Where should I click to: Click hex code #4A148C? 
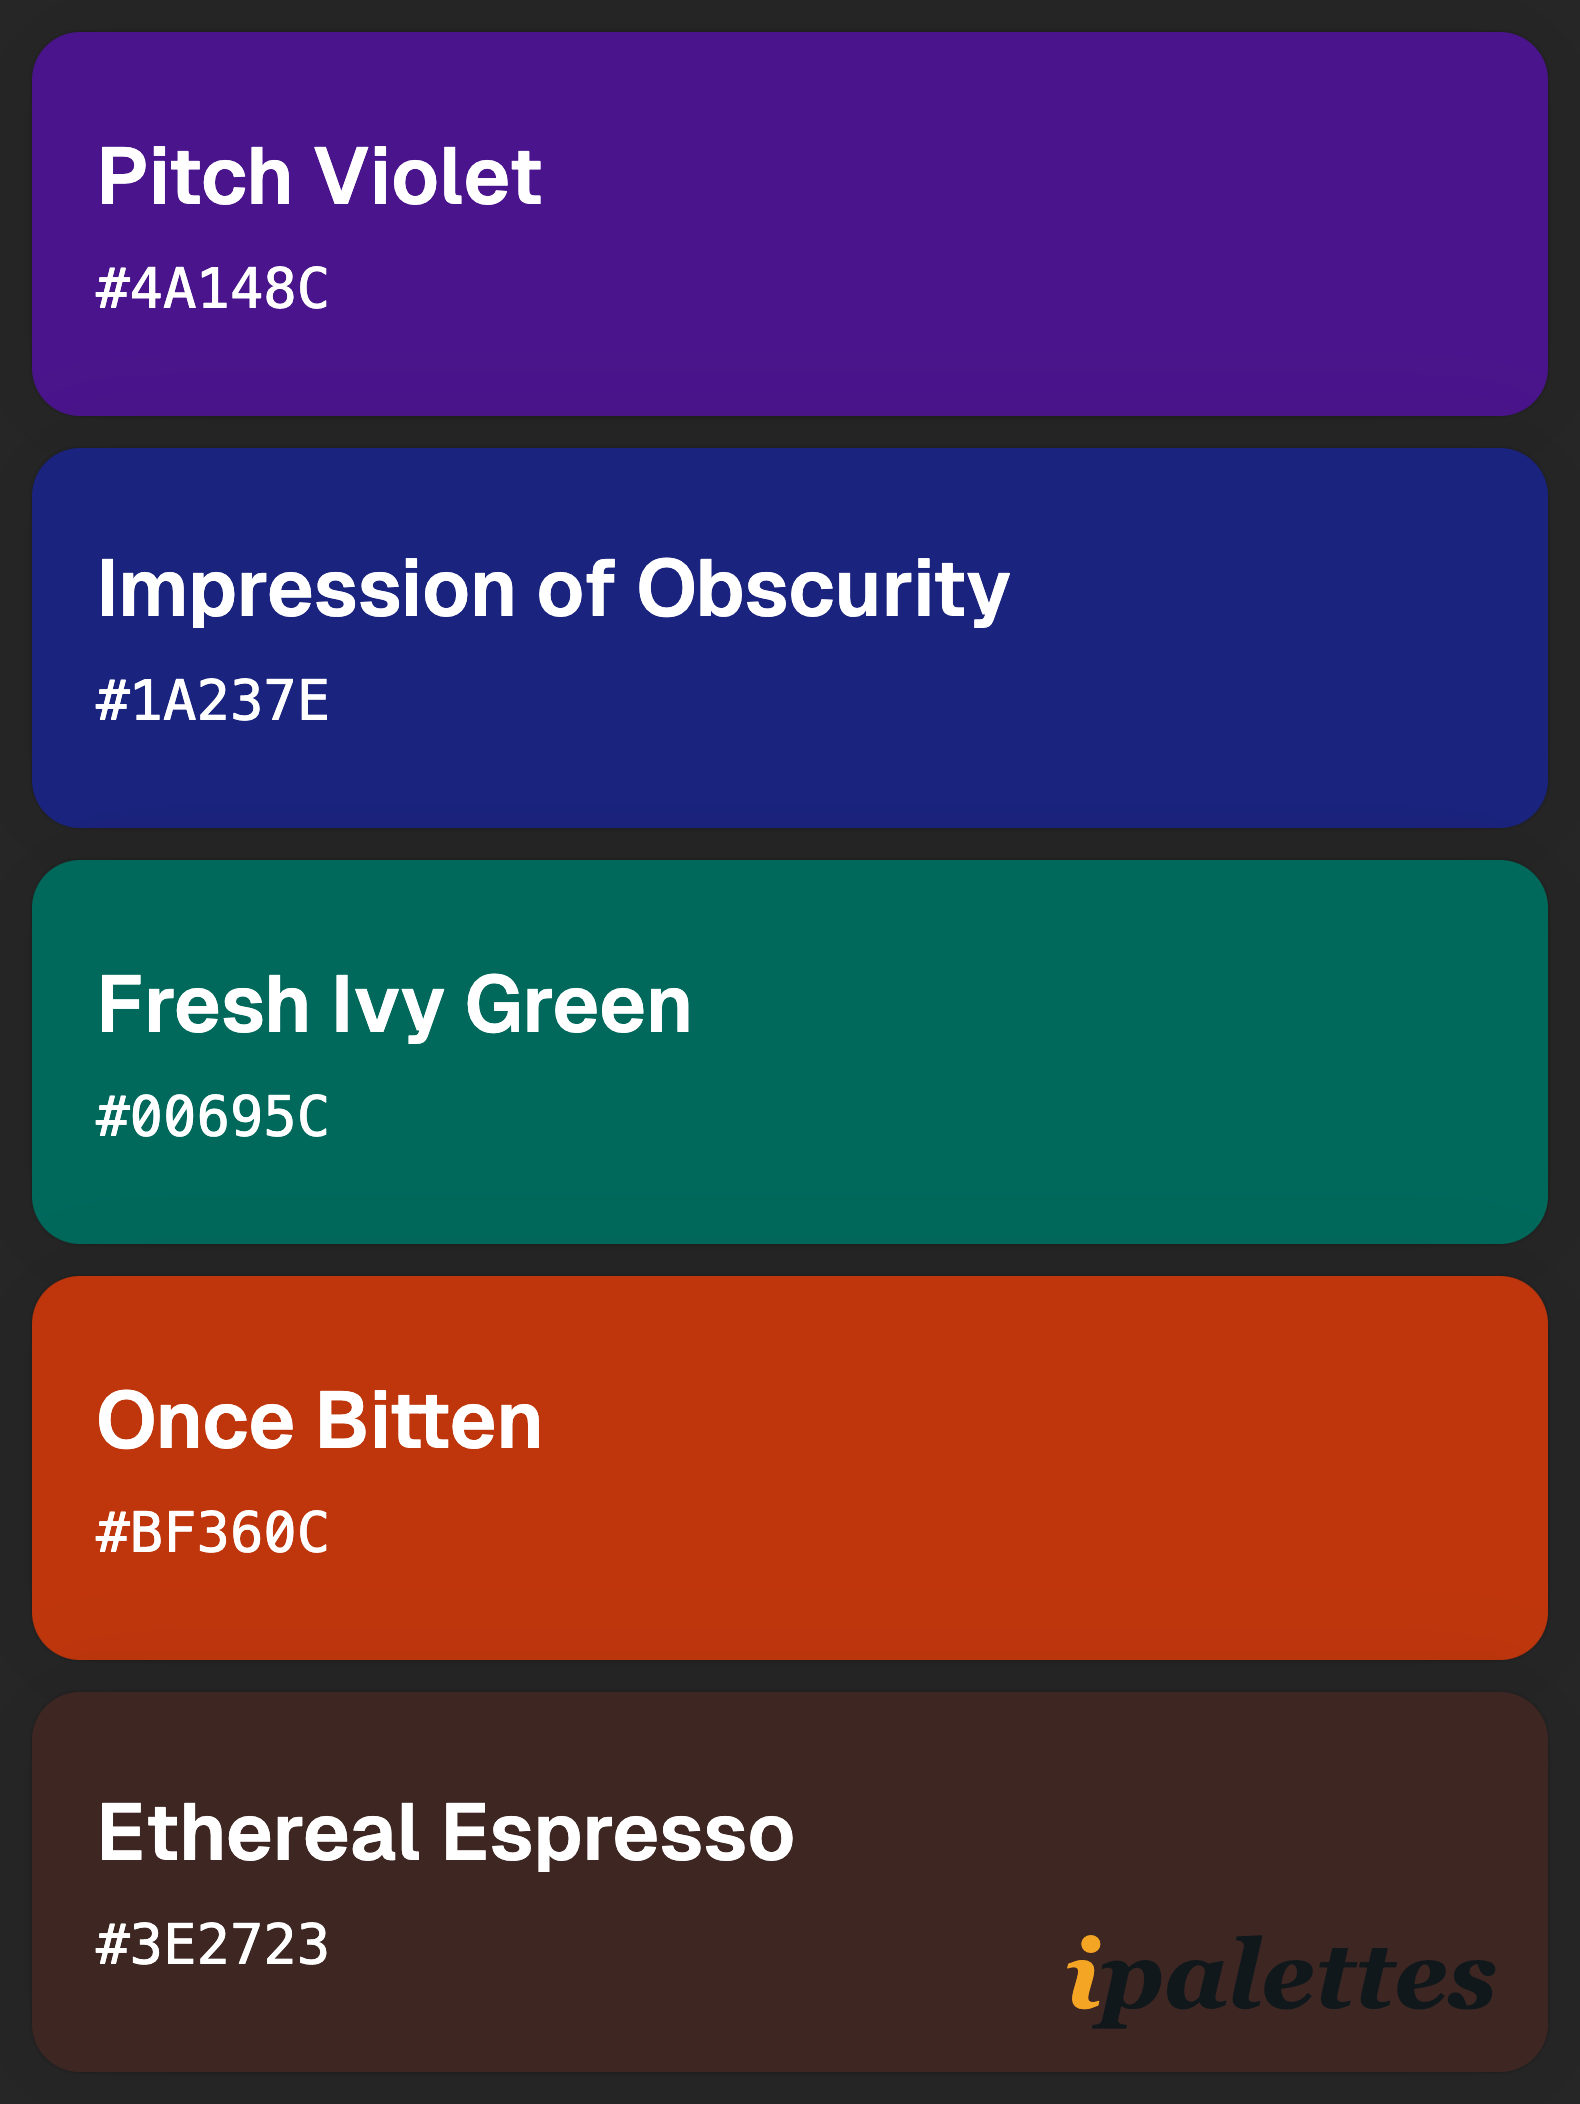pyautogui.click(x=212, y=290)
